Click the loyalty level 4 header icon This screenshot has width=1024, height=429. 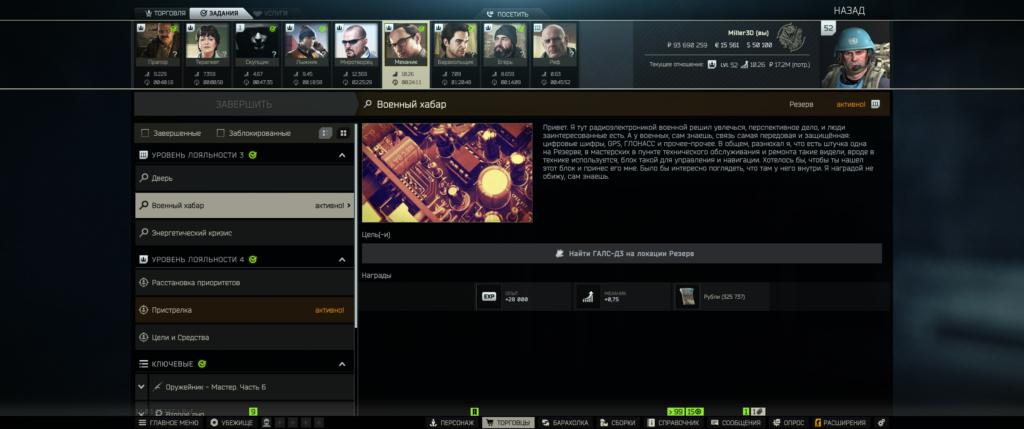144,260
